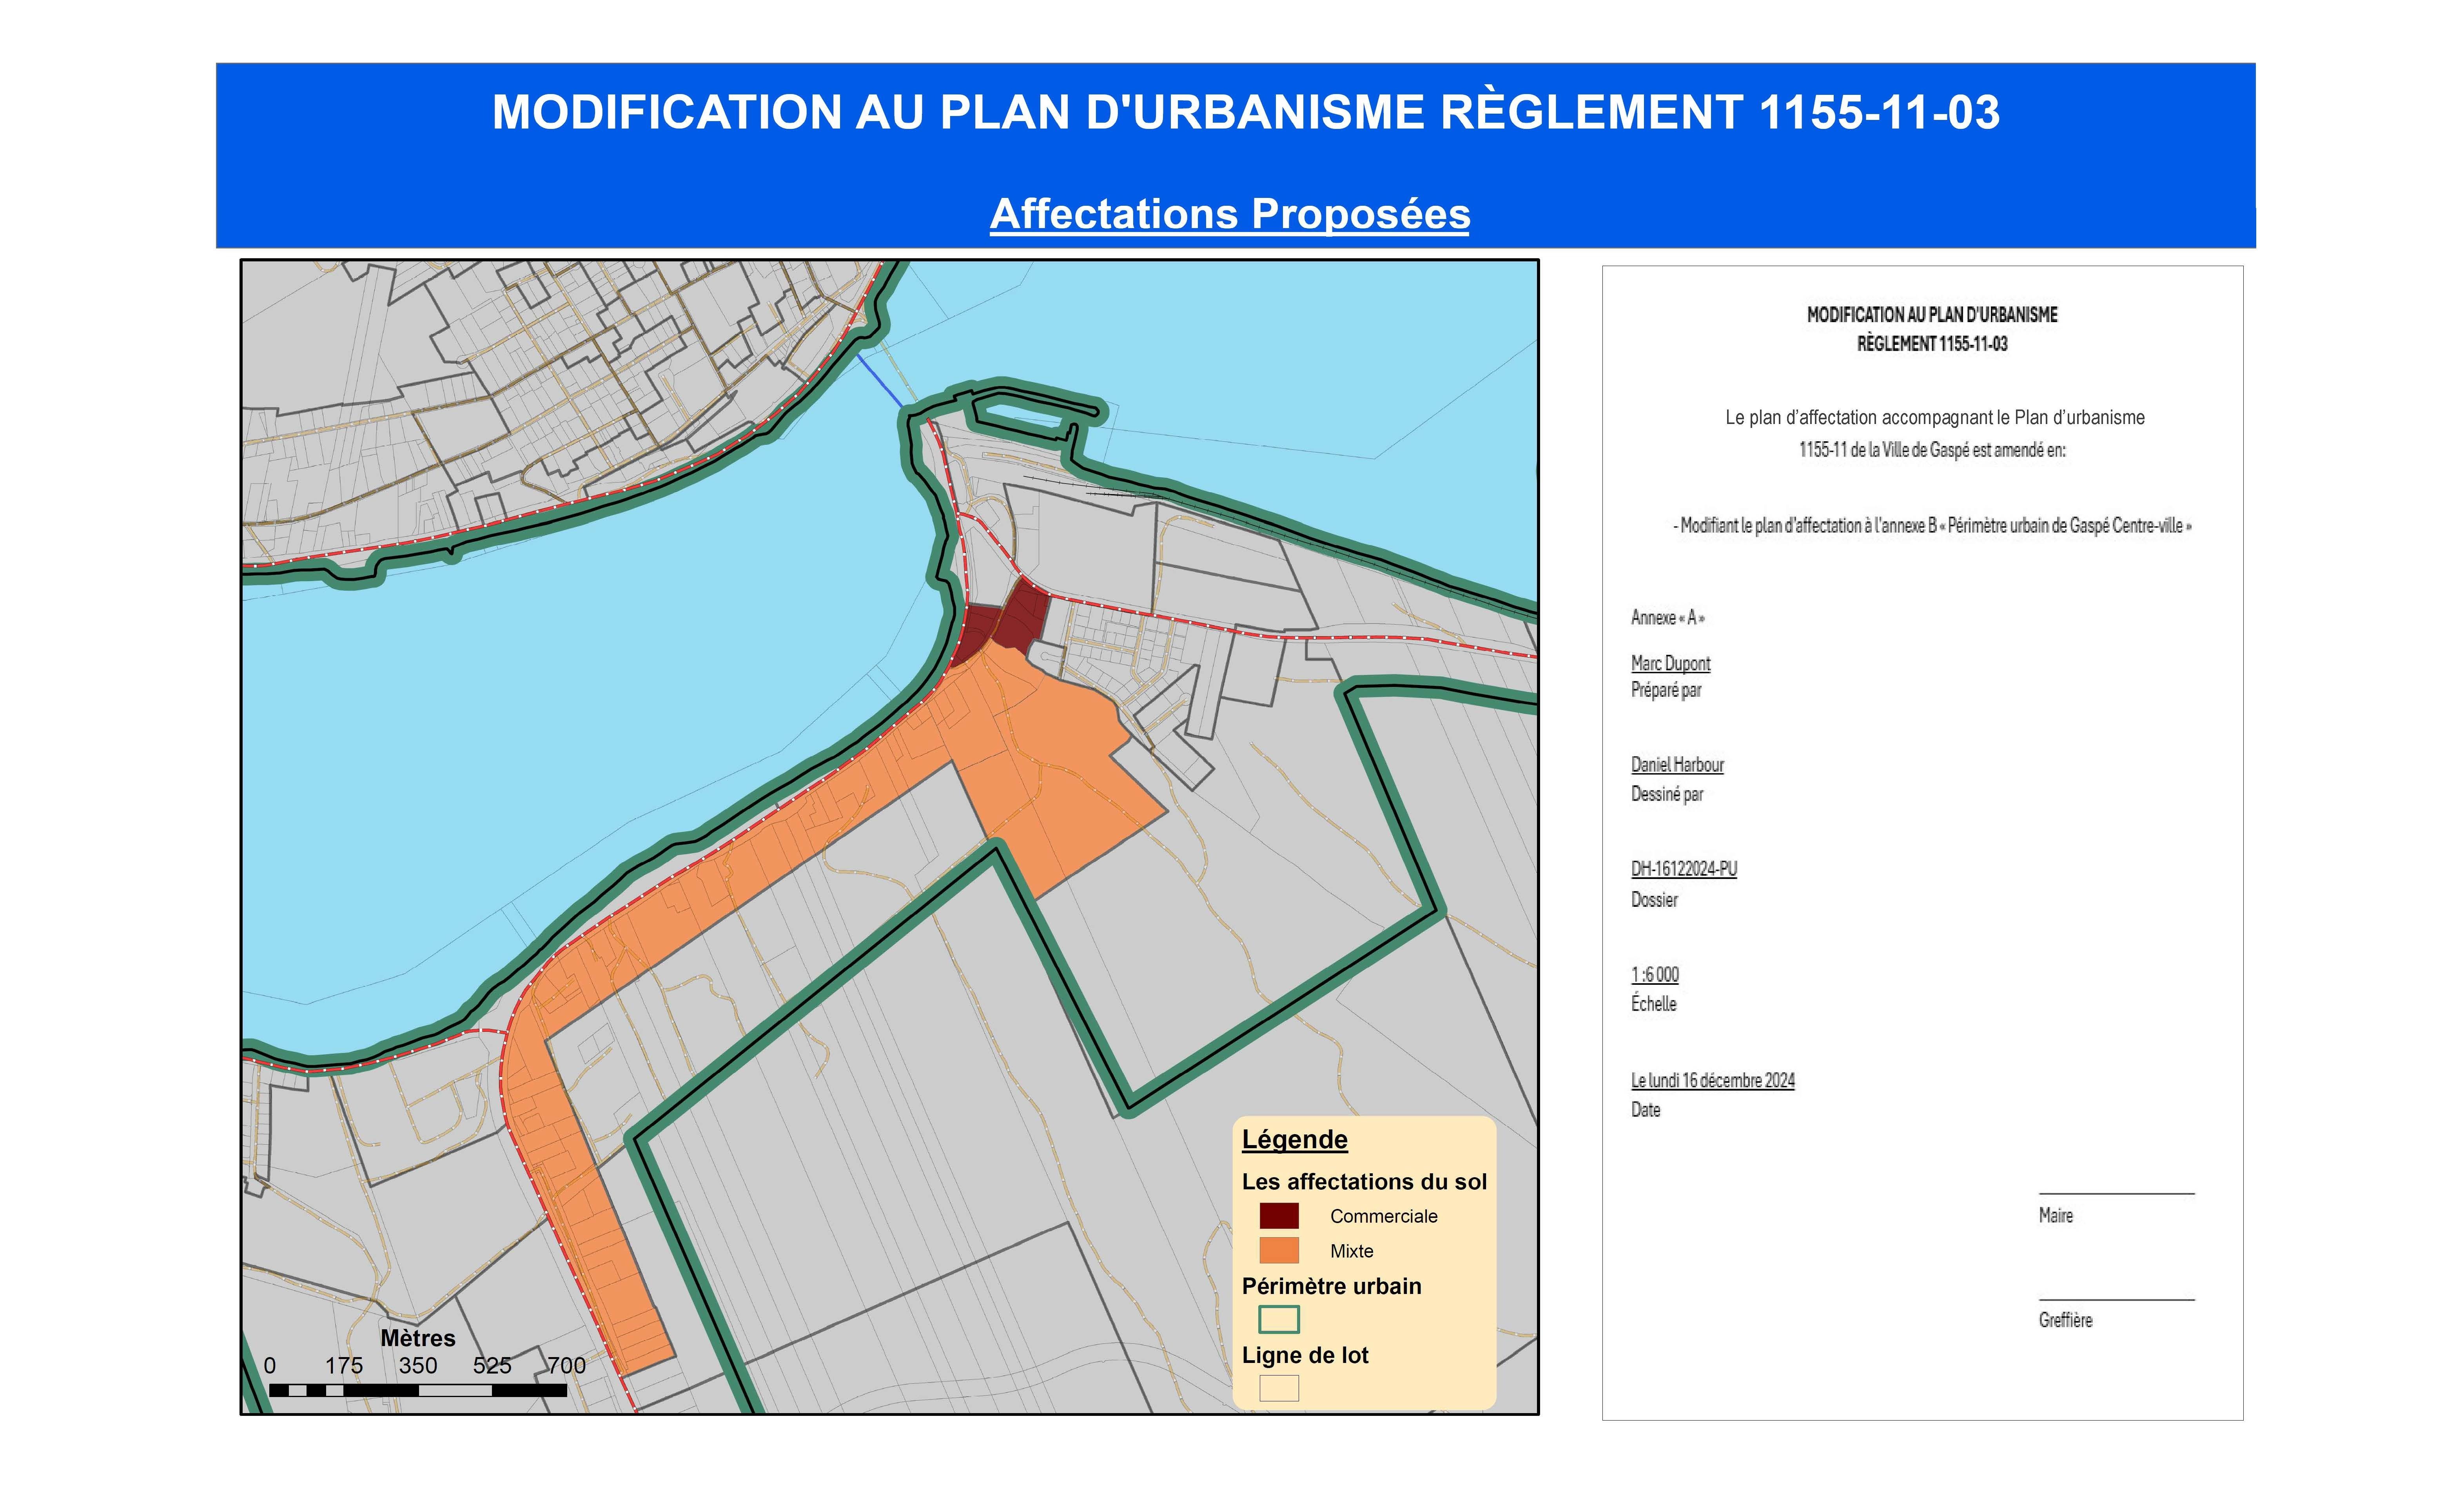
Task: Click the 'Date' label
Action: tap(1646, 1110)
